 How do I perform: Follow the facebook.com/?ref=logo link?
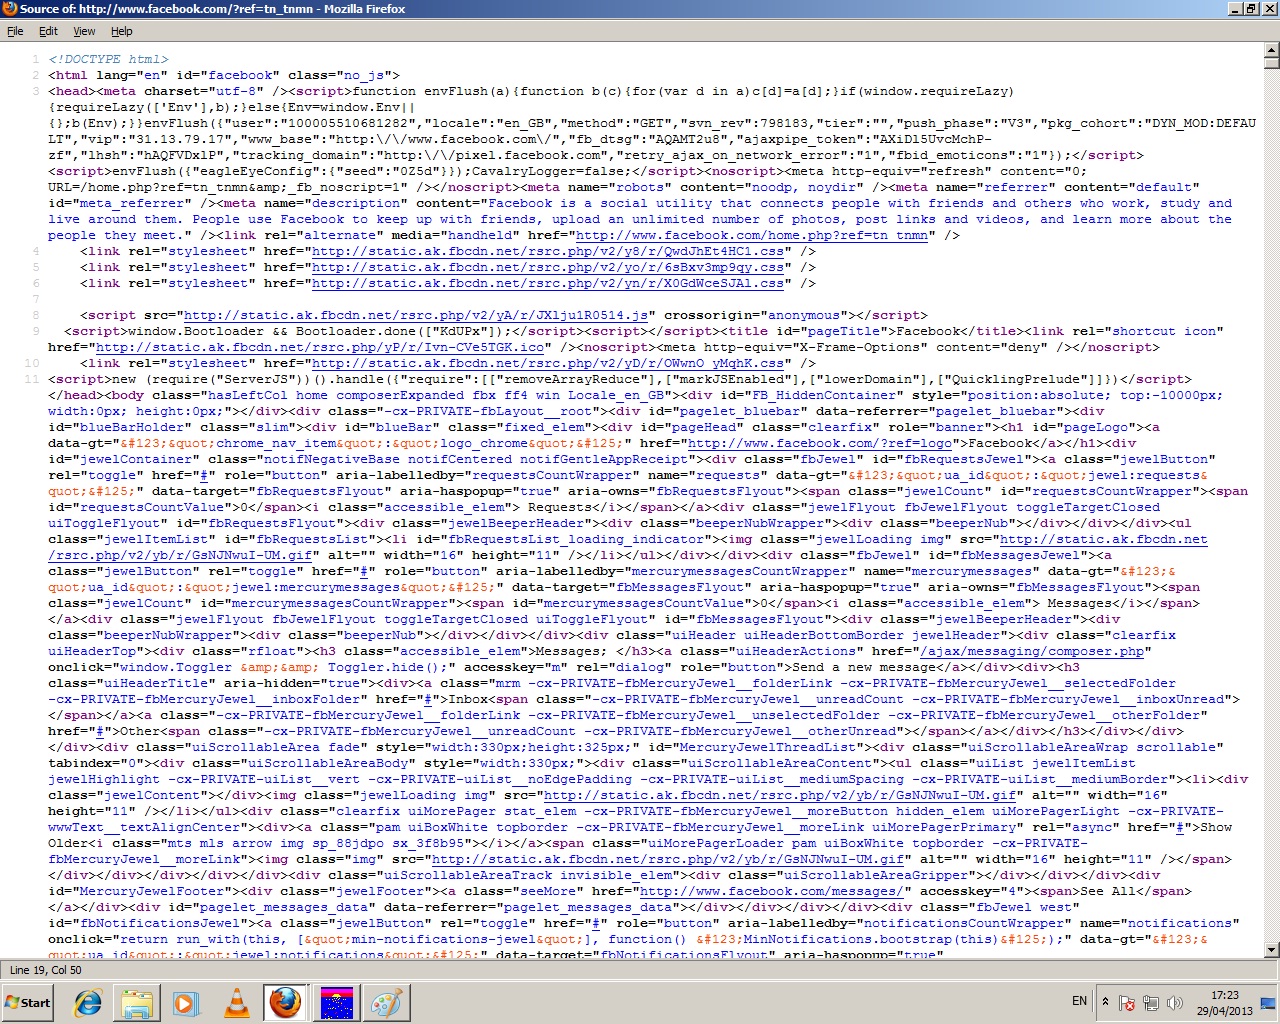click(x=820, y=444)
